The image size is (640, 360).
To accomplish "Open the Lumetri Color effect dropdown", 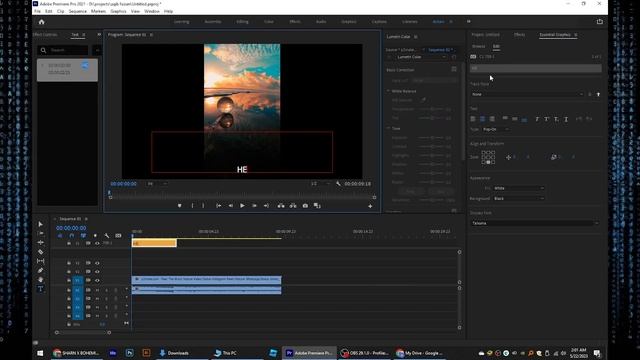I will tap(421, 57).
